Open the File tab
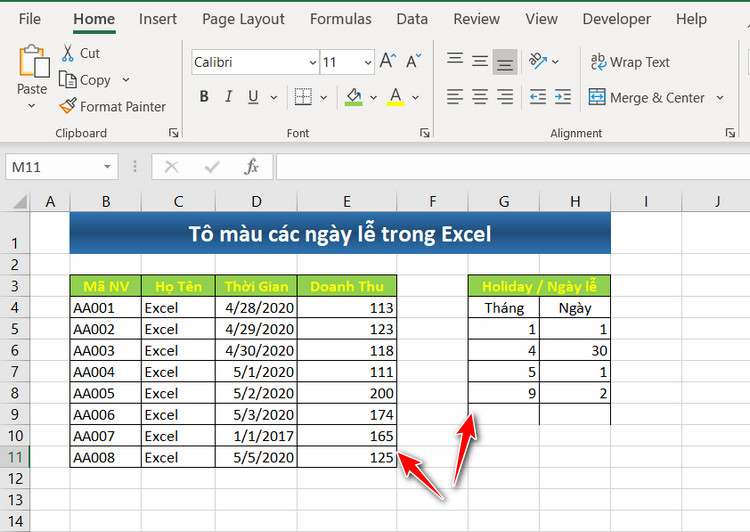 (x=30, y=19)
